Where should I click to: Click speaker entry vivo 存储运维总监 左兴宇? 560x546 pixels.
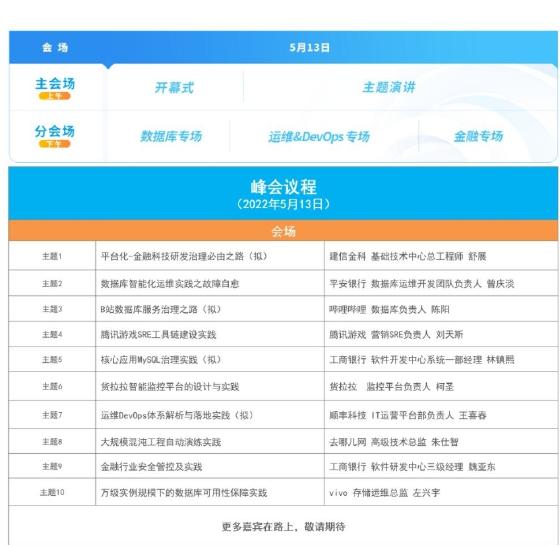(x=385, y=493)
